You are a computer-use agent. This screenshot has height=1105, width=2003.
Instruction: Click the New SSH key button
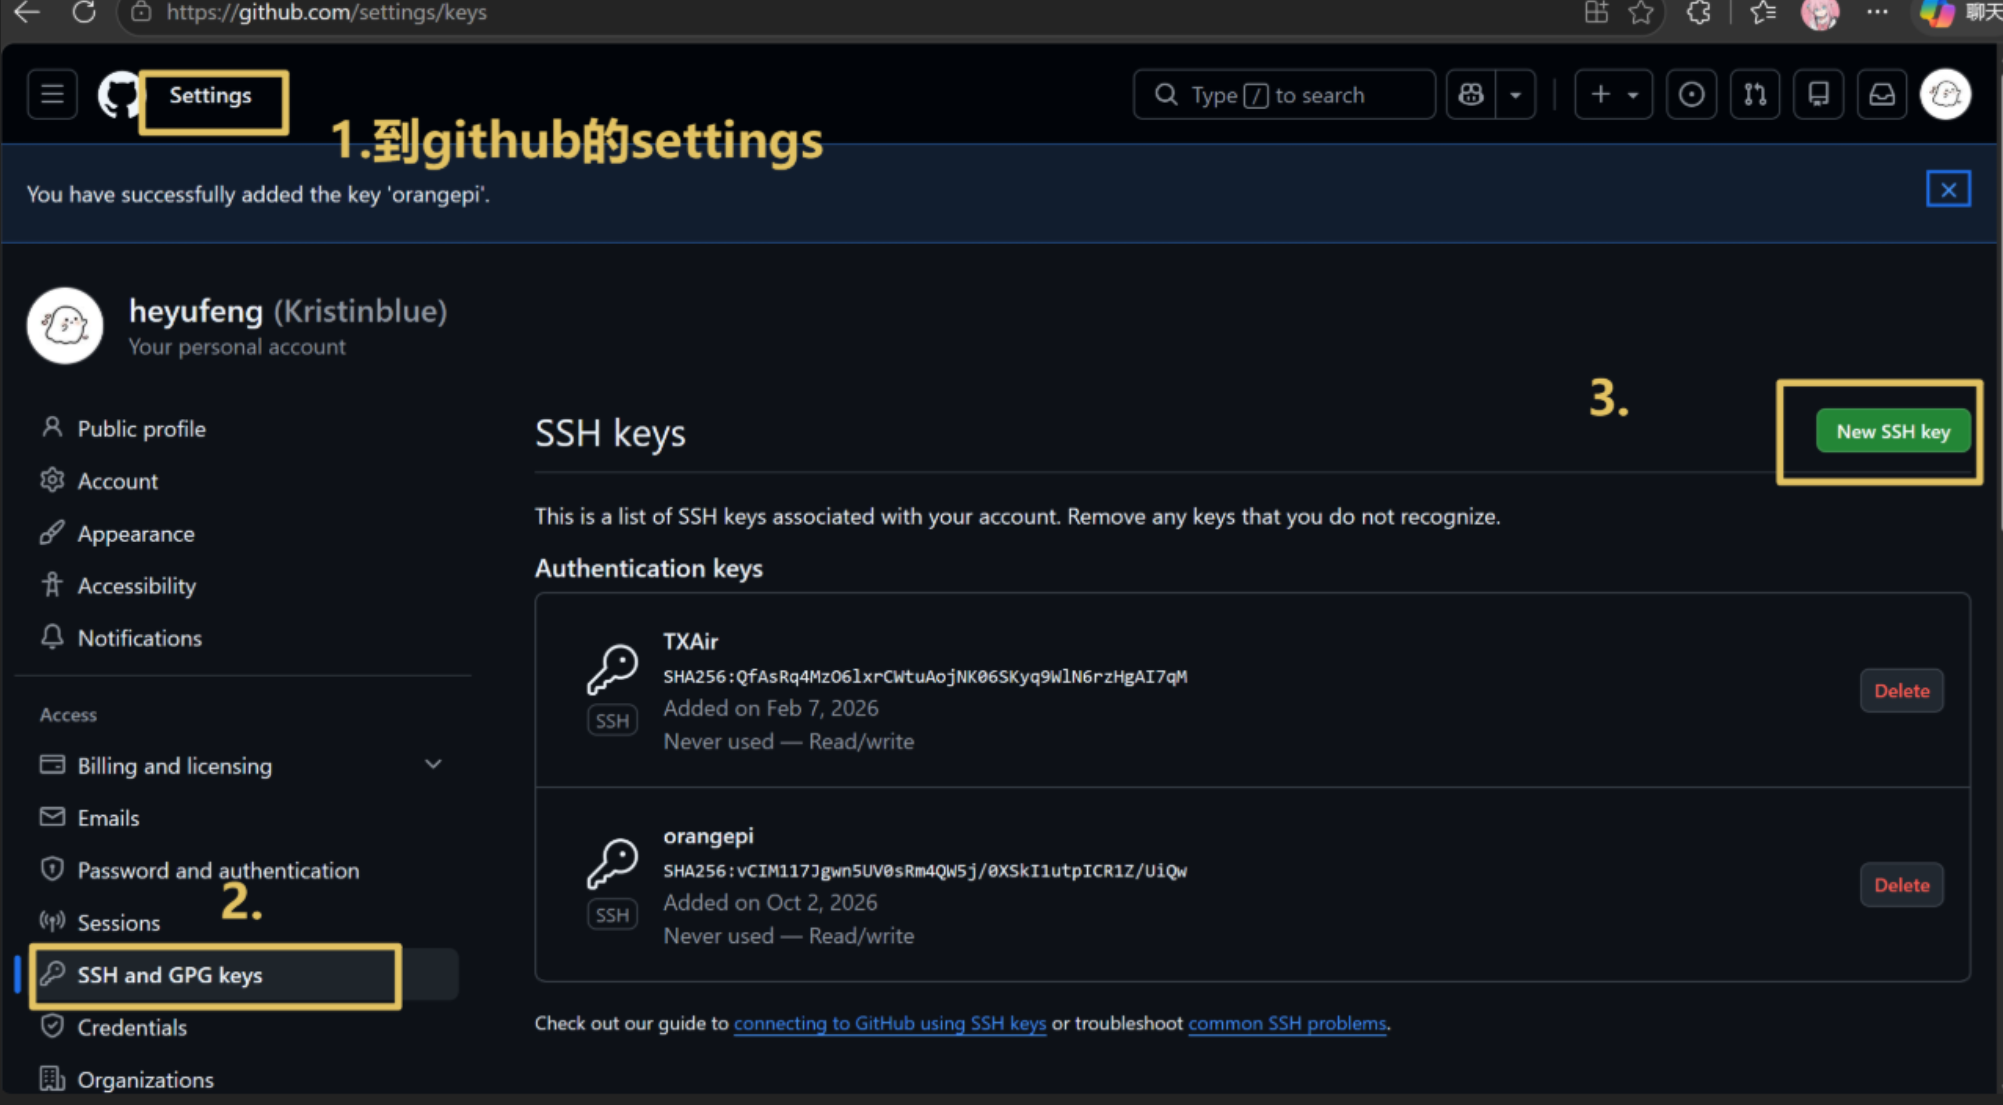click(1893, 432)
